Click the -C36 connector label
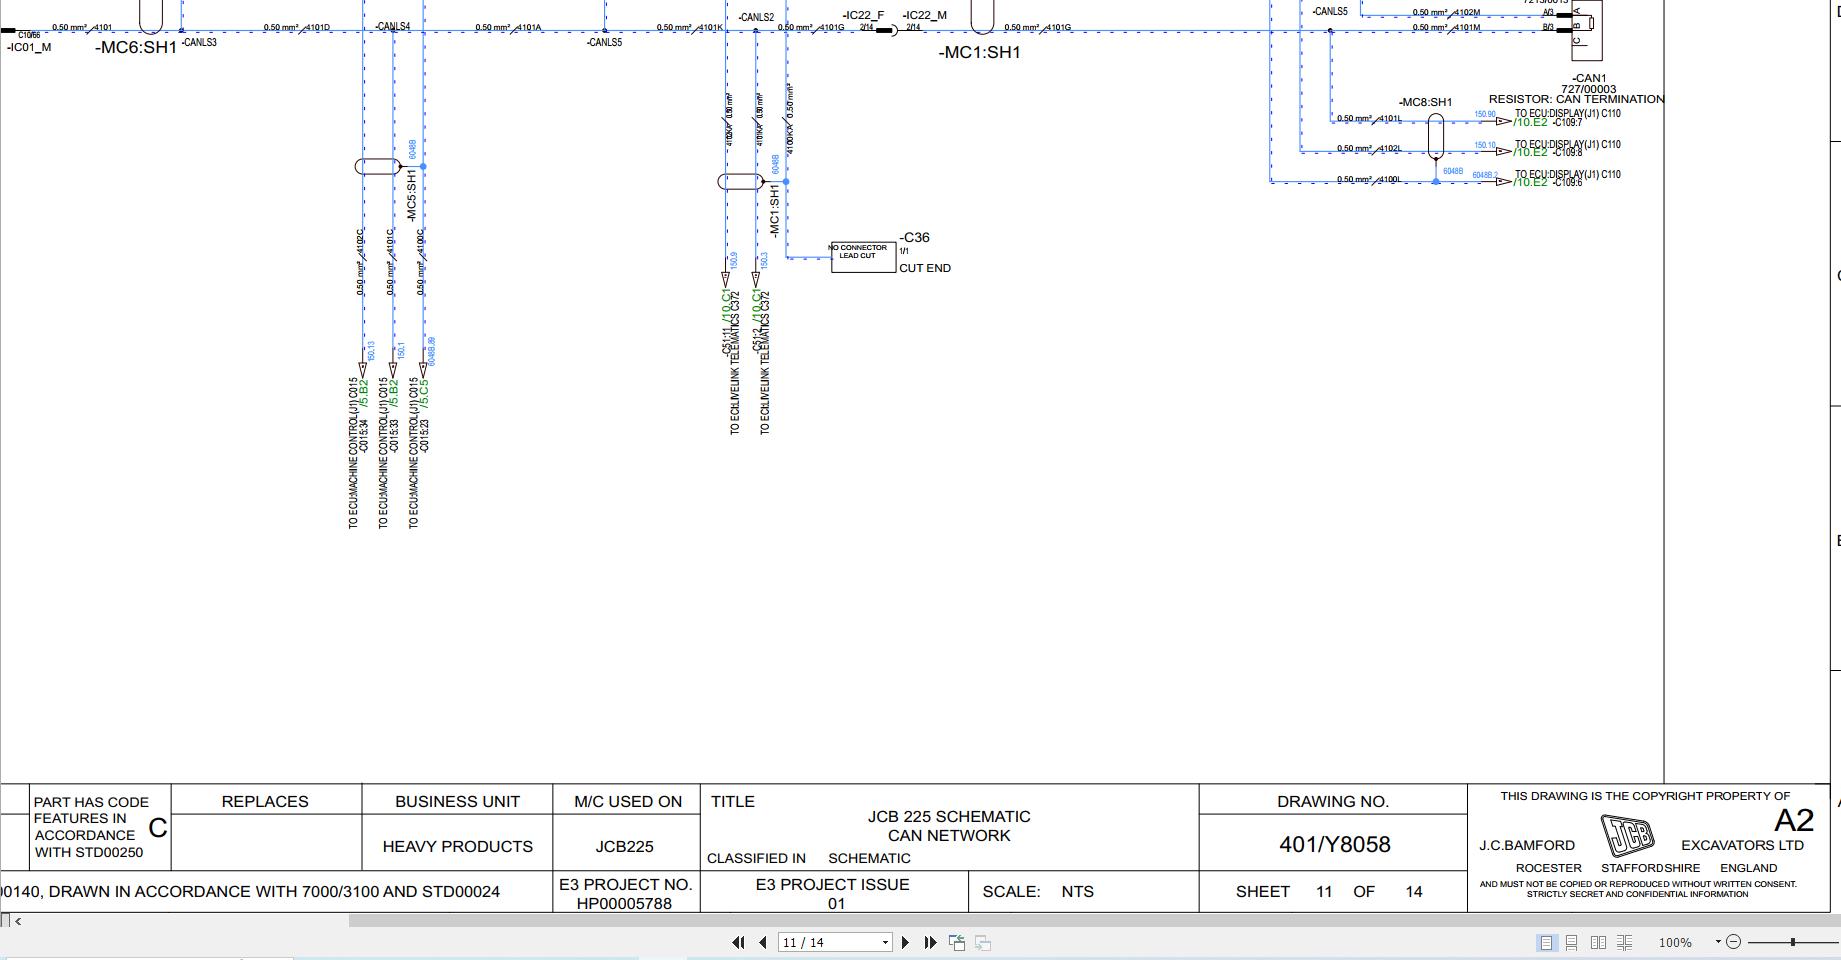 914,238
